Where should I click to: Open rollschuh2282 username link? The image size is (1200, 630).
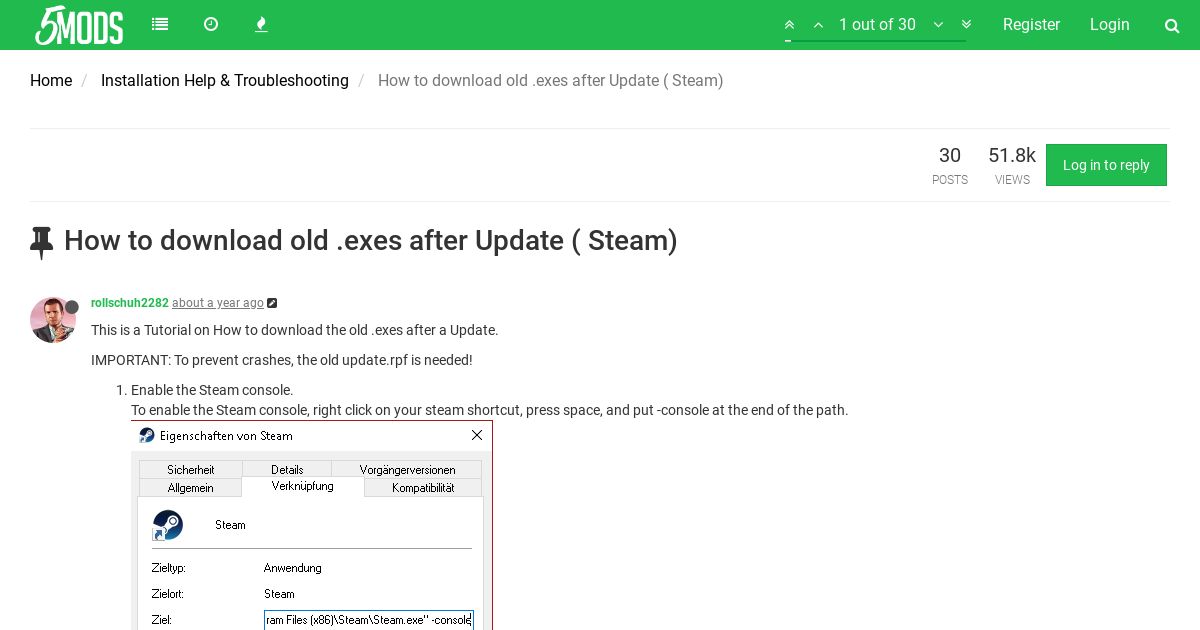(130, 303)
